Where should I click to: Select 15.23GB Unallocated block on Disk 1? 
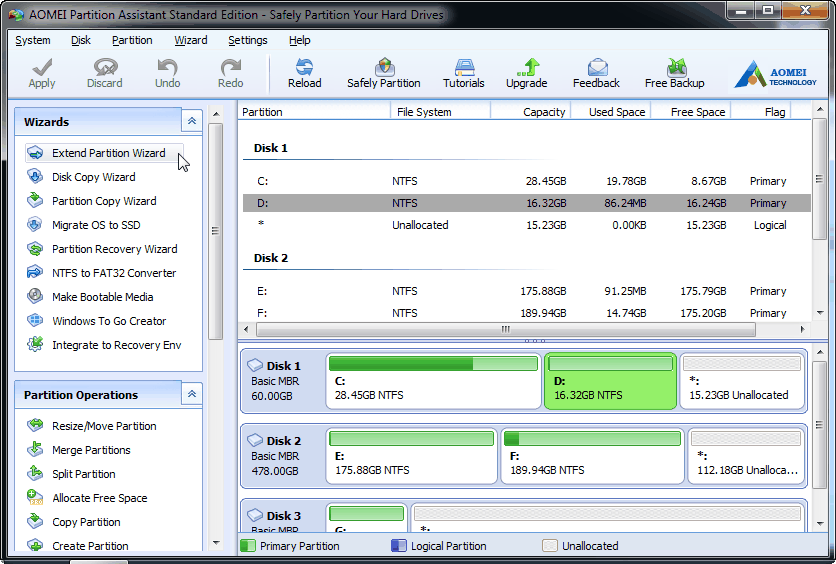coord(742,381)
